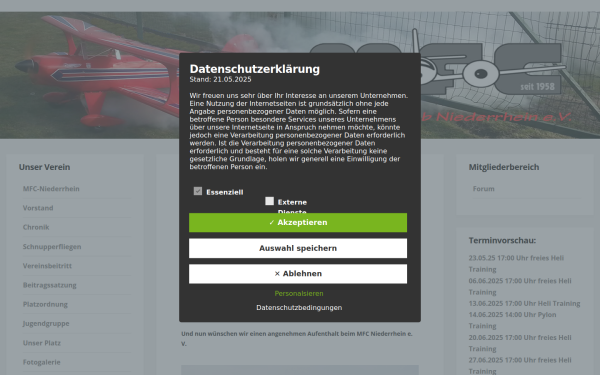Screen dimensions: 600x375
Task: Open the Beitragssatzung page
Action: pyautogui.click(x=49, y=285)
